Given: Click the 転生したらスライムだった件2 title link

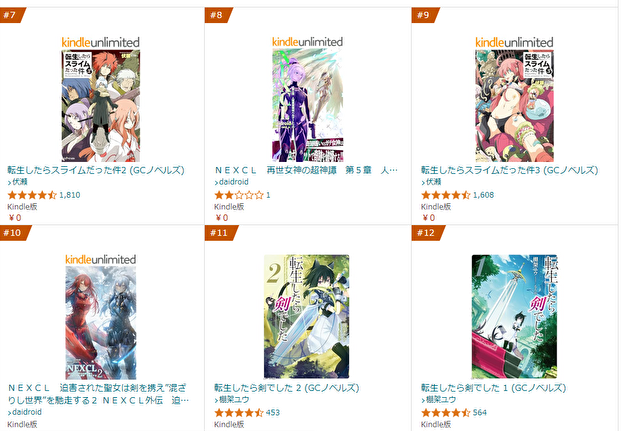Looking at the screenshot, I should click(96, 170).
